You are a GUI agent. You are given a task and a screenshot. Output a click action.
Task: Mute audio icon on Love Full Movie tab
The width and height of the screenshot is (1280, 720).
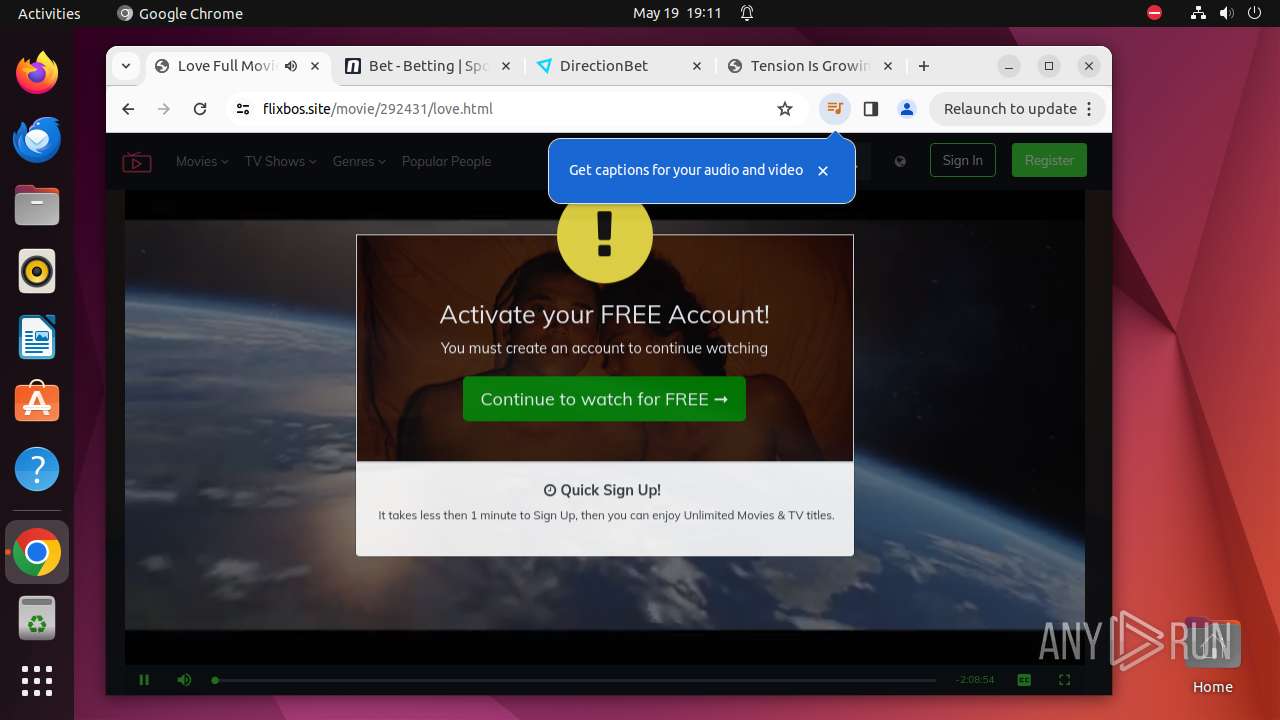pos(291,66)
